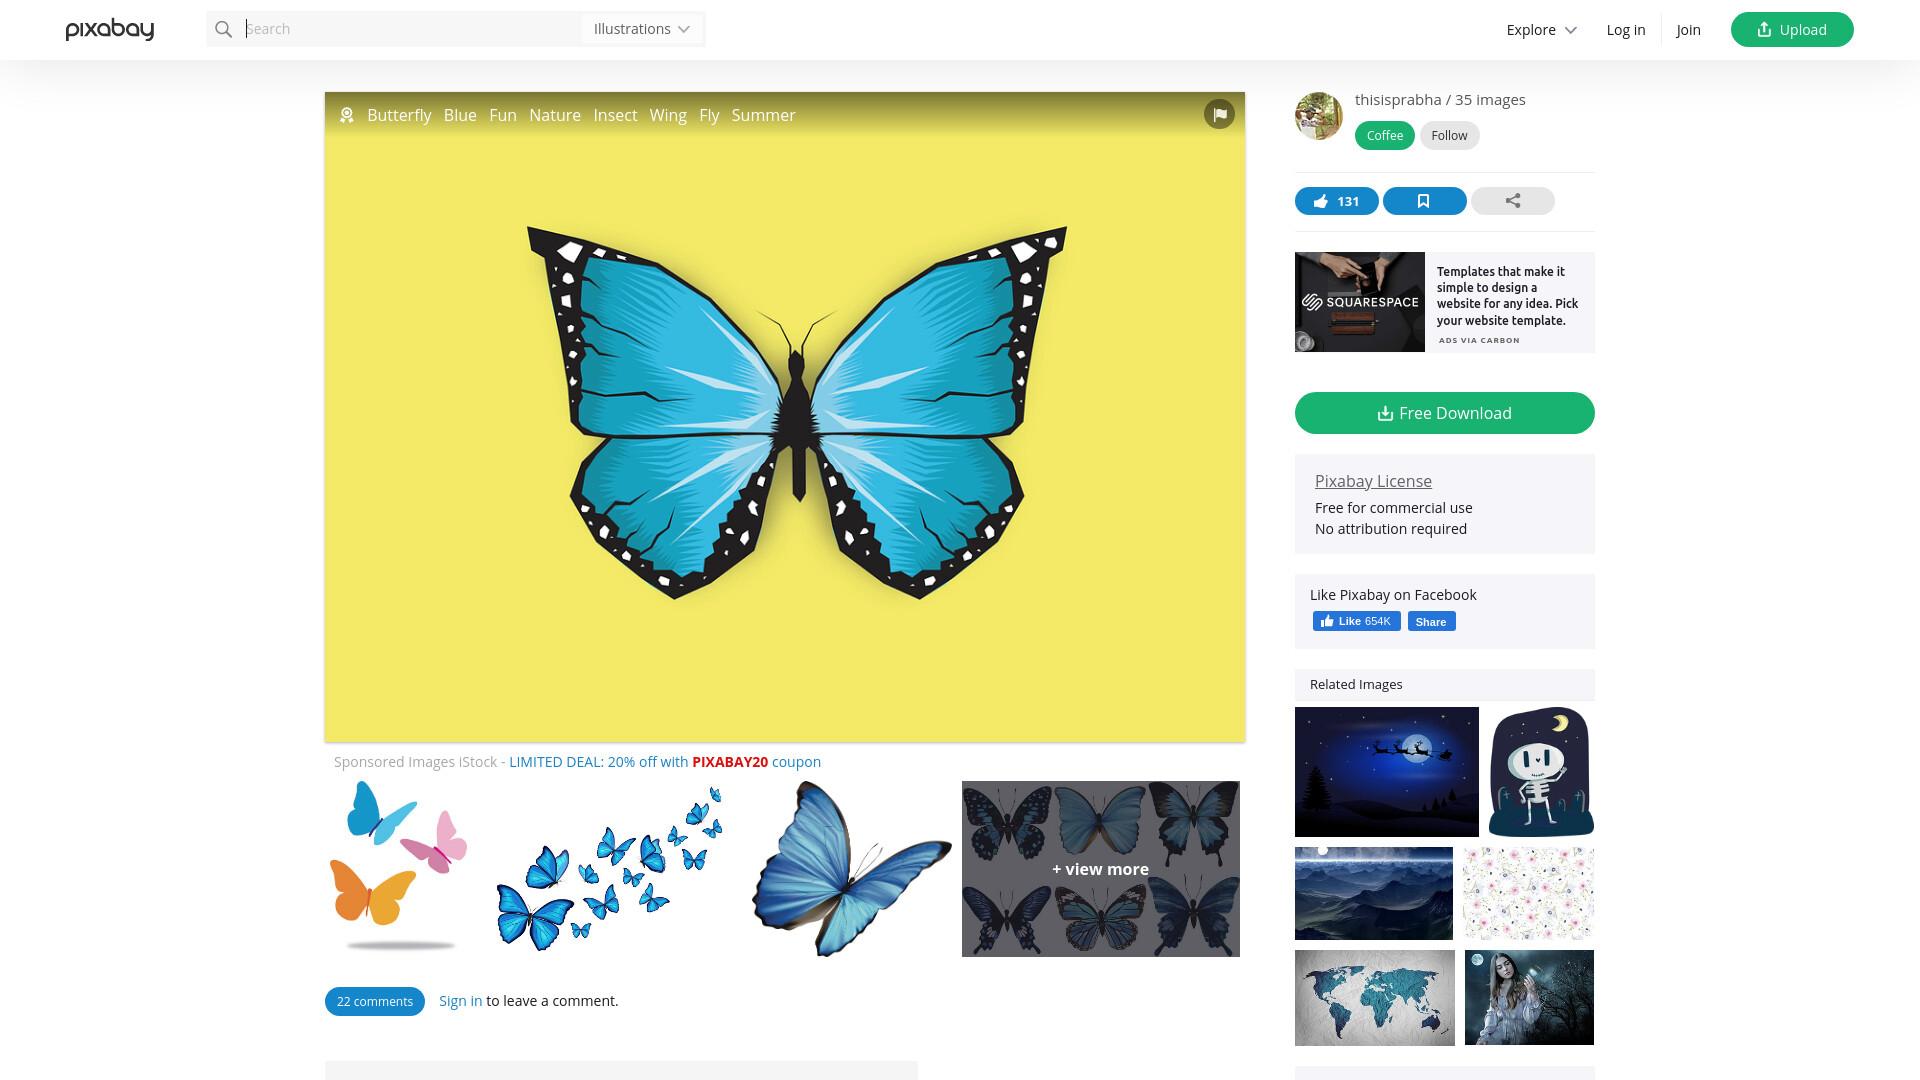This screenshot has height=1080, width=1920.
Task: Focus the Search text field
Action: click(412, 29)
